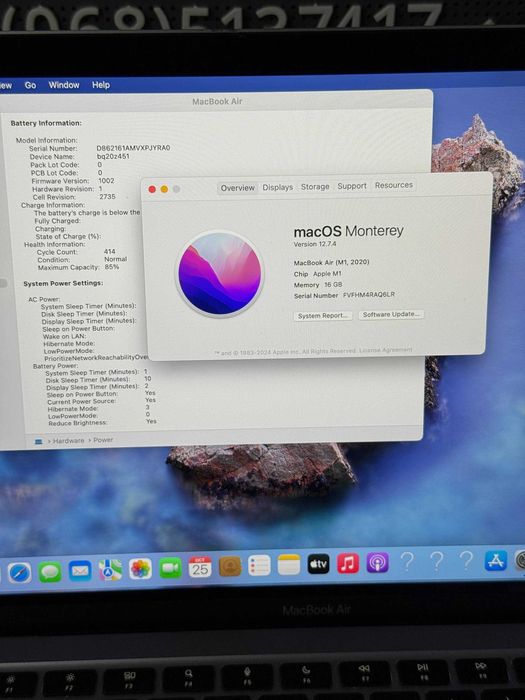
Task: Click the serial number FVFHM4RAQ6LR
Action: coord(369,295)
